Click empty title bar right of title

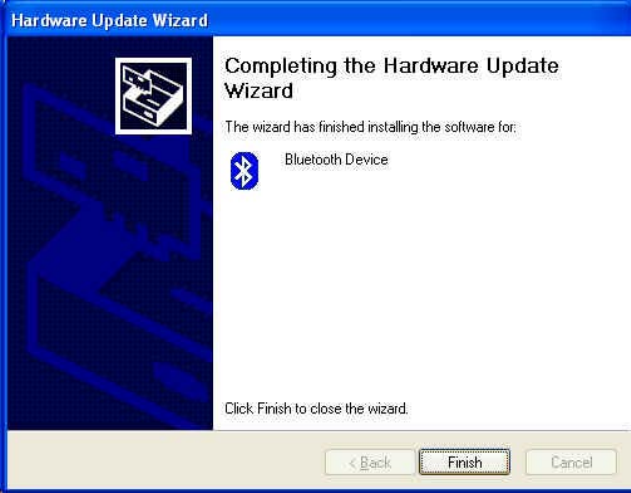point(419,20)
